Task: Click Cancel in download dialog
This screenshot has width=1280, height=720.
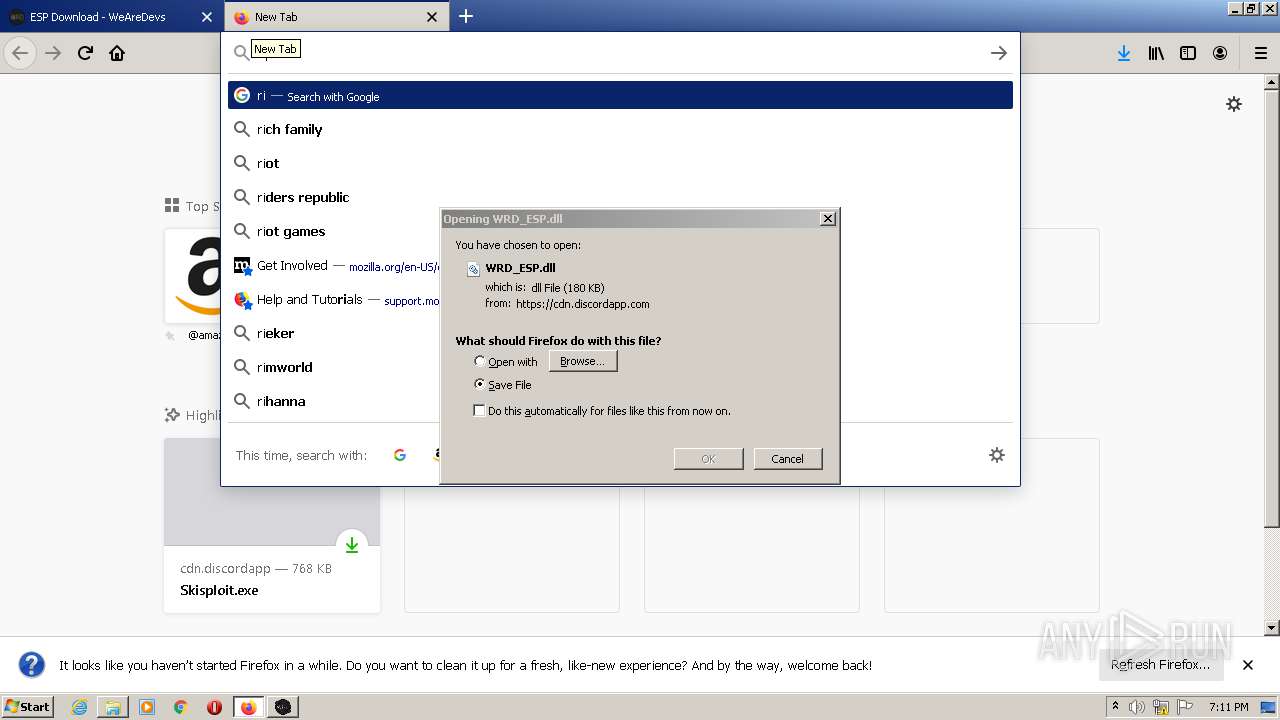Action: (787, 459)
